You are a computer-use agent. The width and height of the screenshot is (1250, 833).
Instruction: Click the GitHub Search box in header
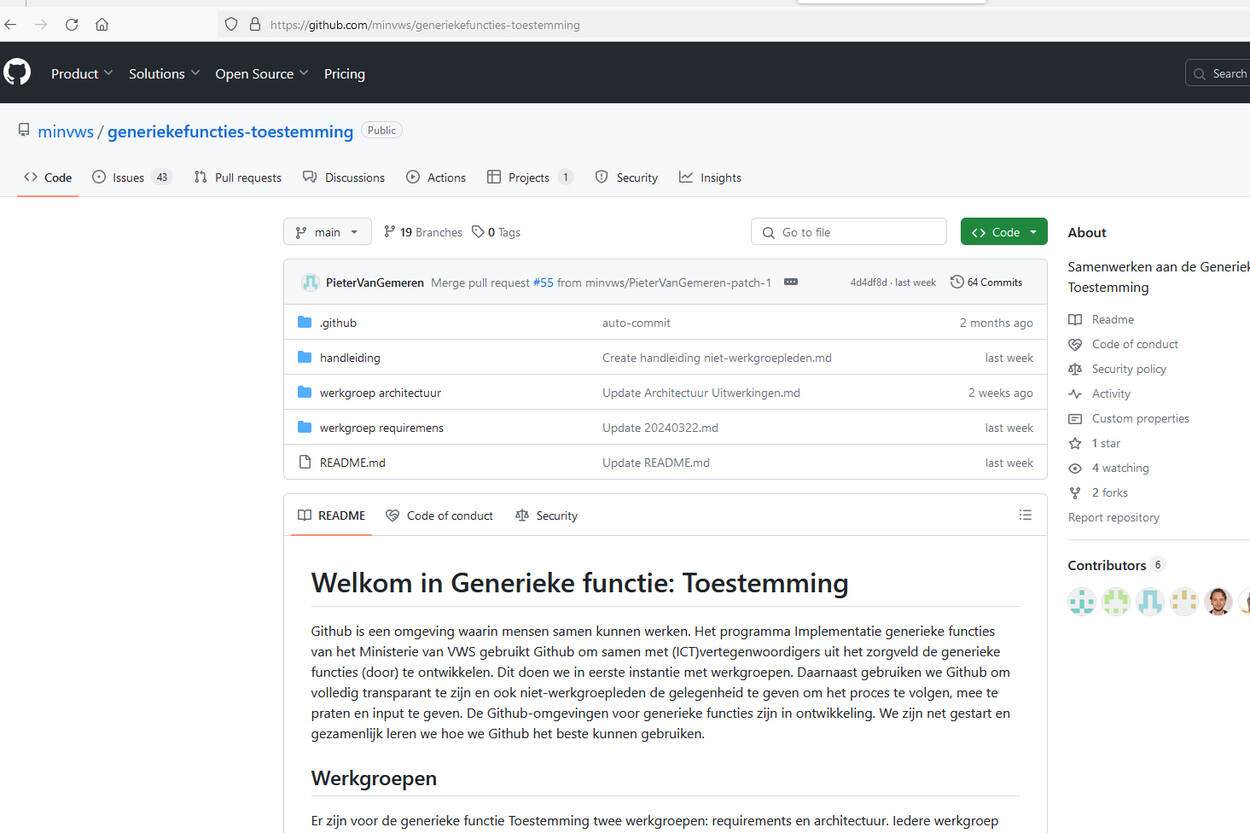pyautogui.click(x=1217, y=73)
